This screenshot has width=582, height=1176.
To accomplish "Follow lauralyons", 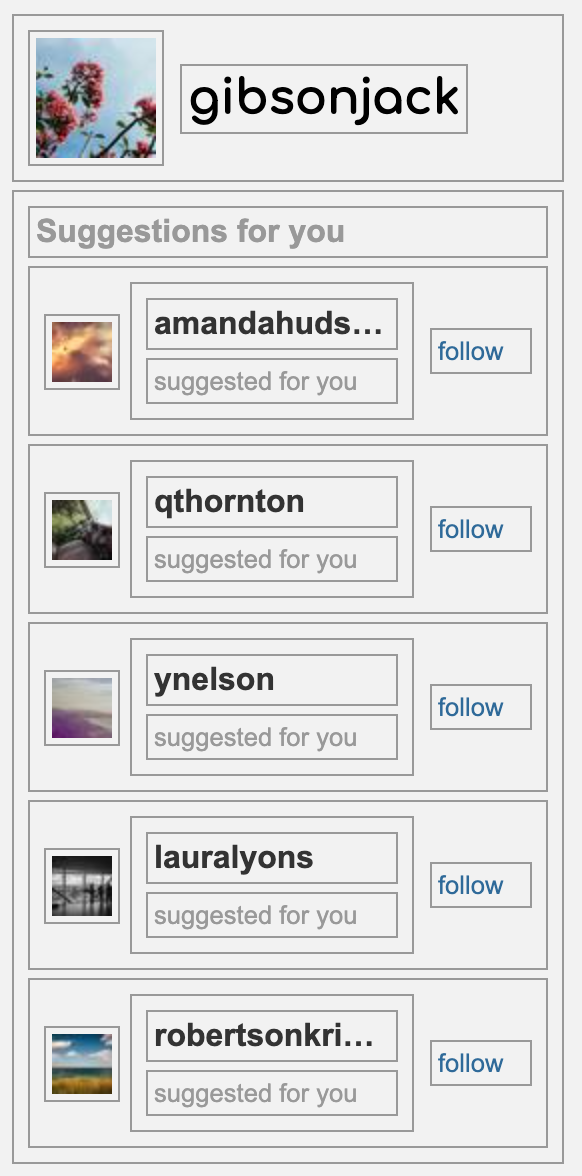I will [481, 885].
